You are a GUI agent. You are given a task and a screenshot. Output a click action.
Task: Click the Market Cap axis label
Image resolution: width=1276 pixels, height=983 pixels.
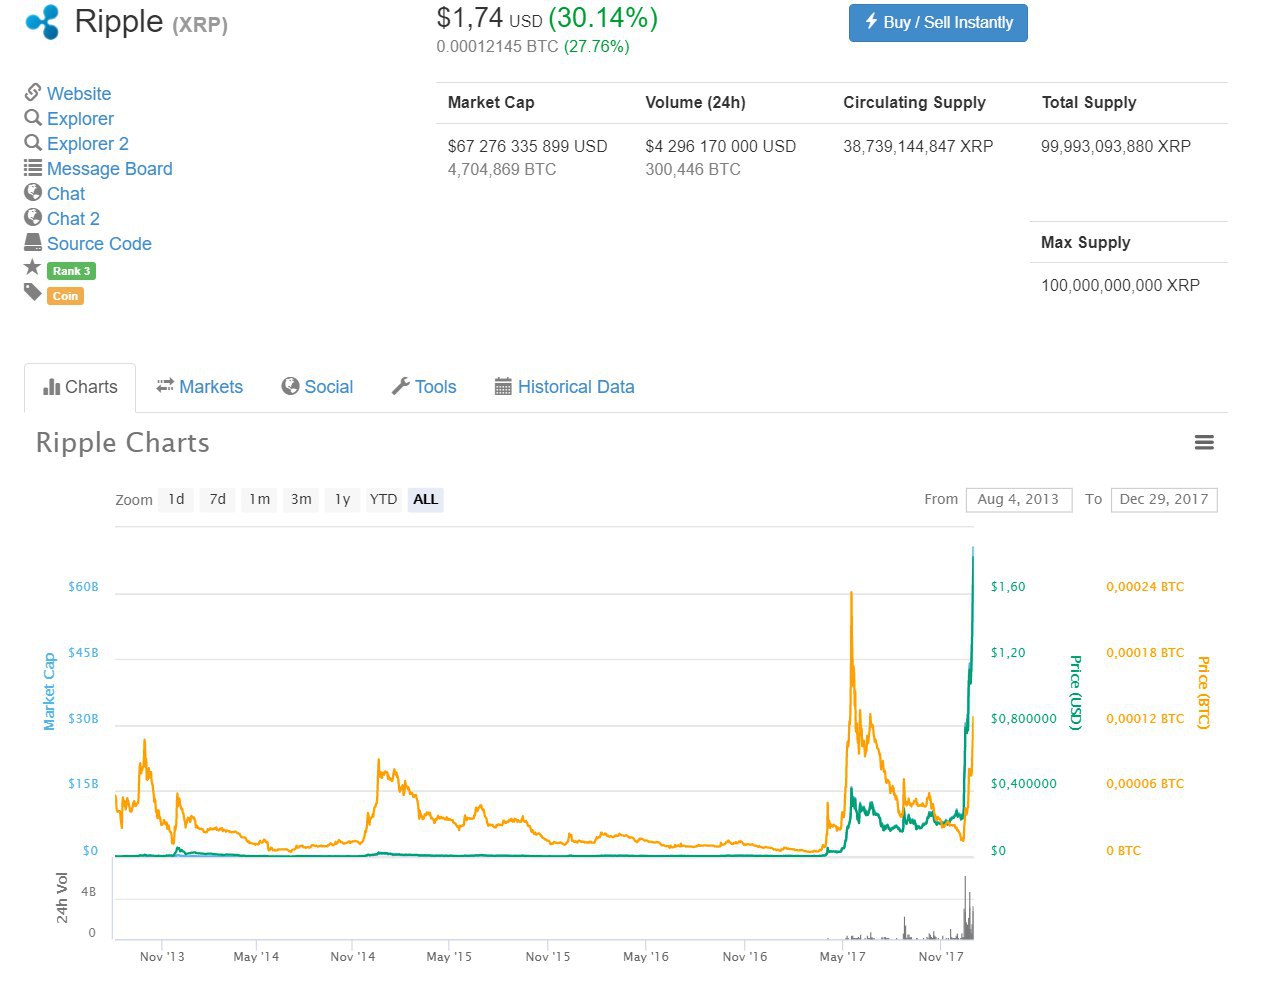(49, 691)
